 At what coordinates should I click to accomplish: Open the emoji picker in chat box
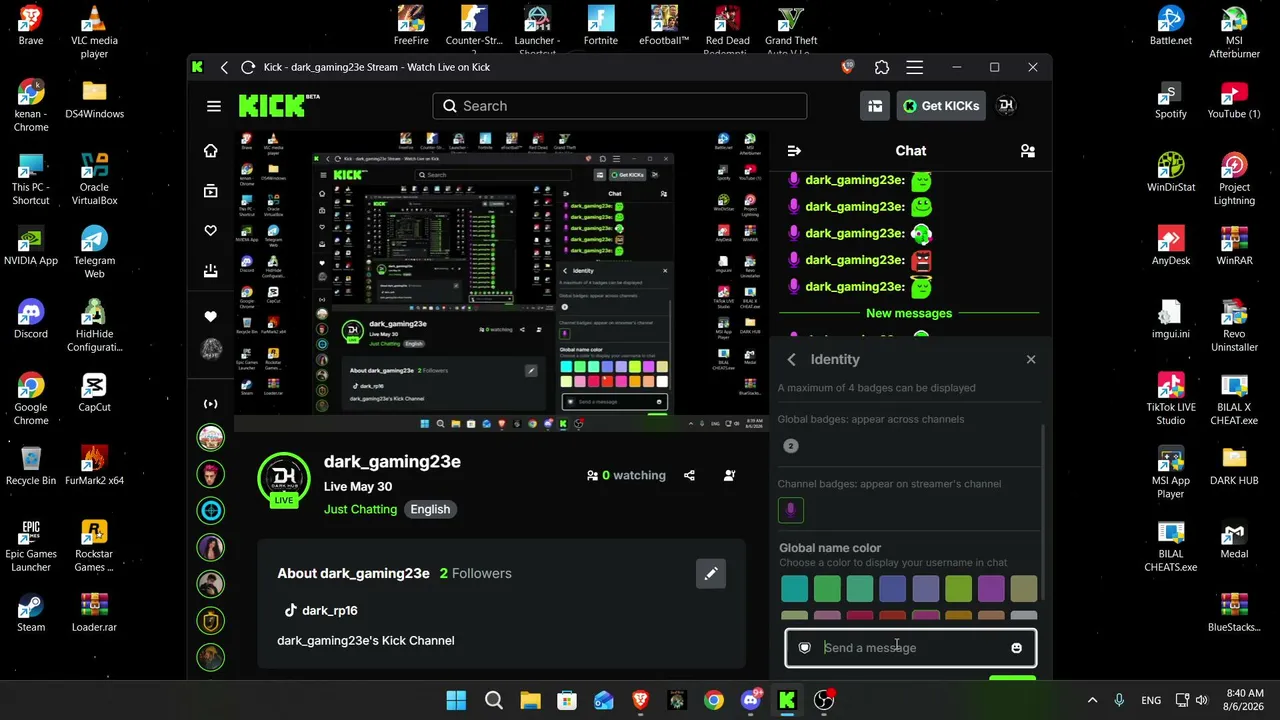click(1016, 648)
